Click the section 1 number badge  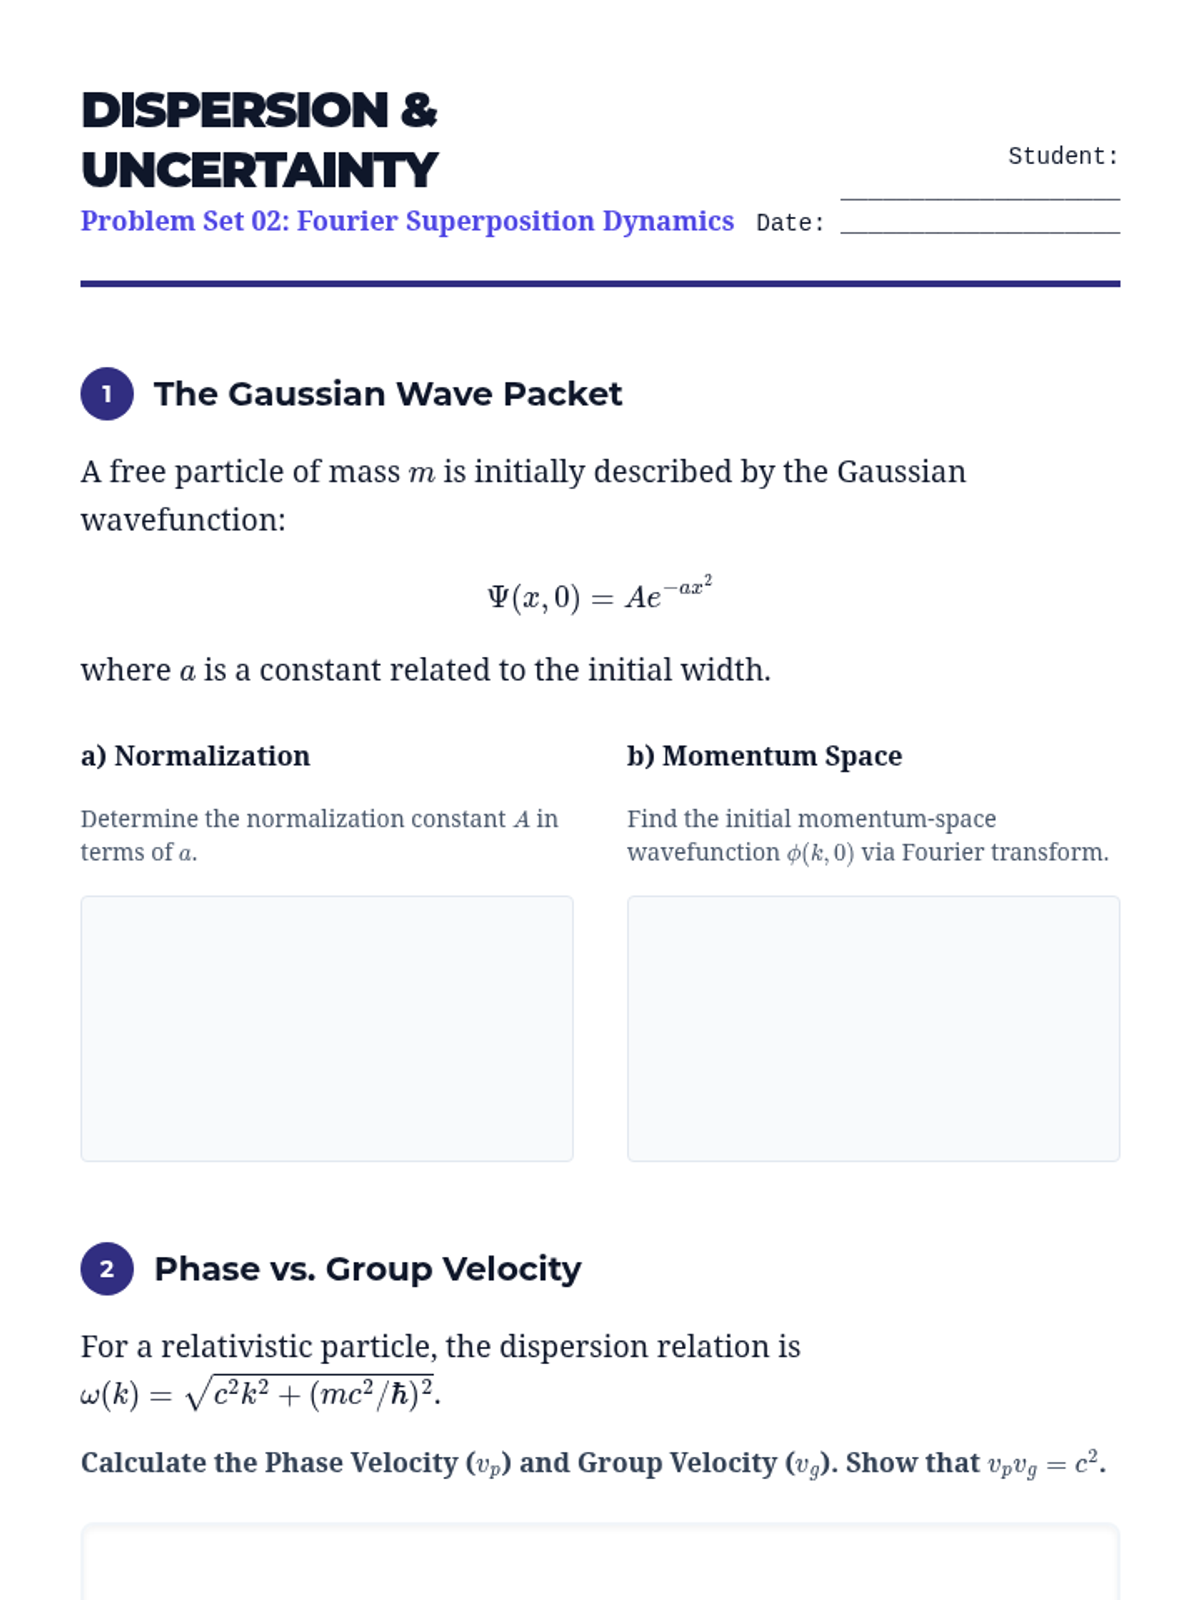(x=107, y=394)
